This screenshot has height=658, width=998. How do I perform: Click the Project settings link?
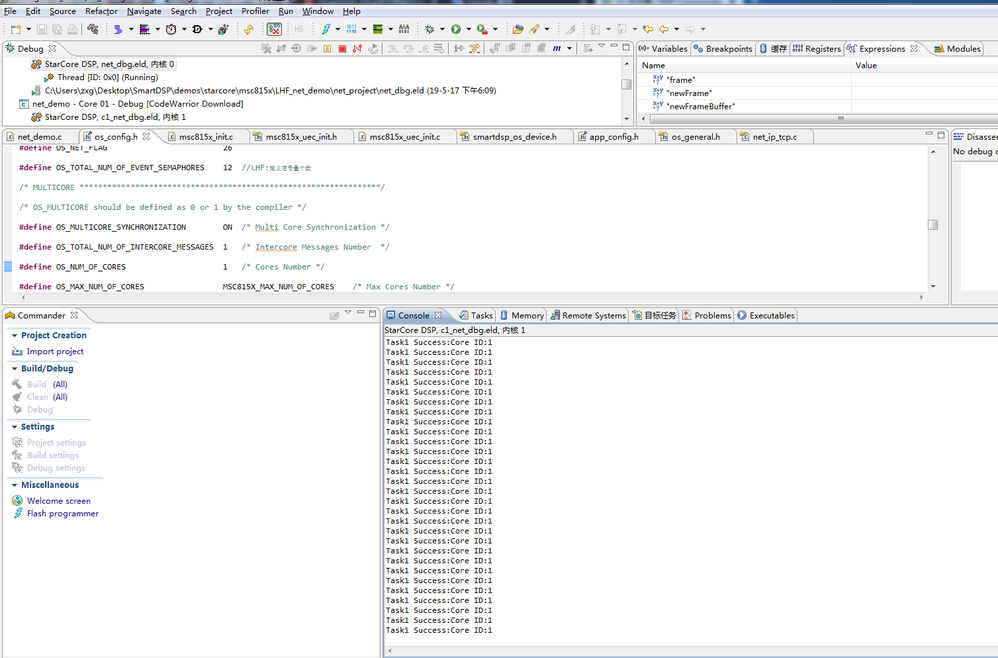point(56,442)
